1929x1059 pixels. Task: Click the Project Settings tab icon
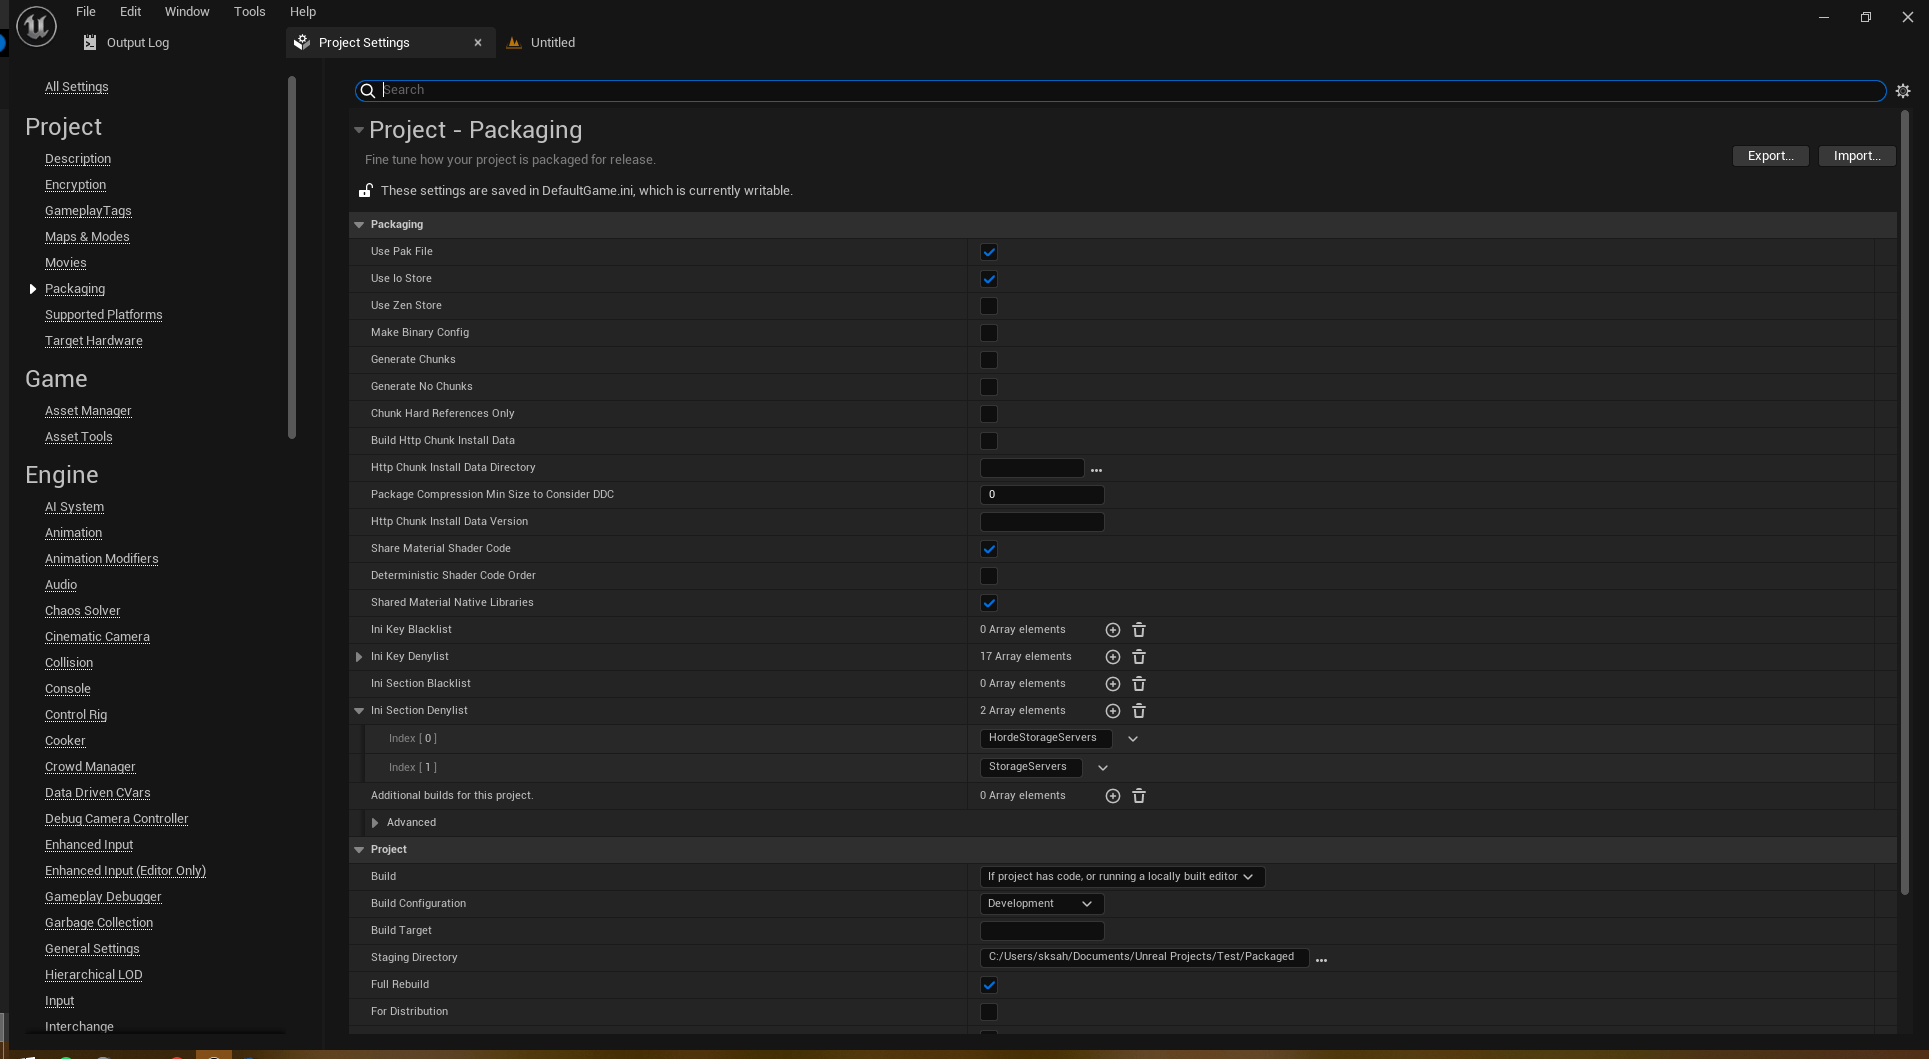(302, 42)
